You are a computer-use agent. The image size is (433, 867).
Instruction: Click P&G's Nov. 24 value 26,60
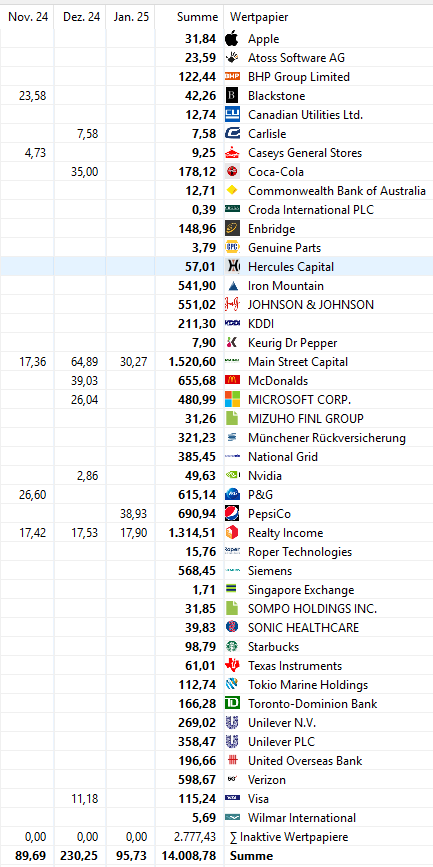point(33,495)
